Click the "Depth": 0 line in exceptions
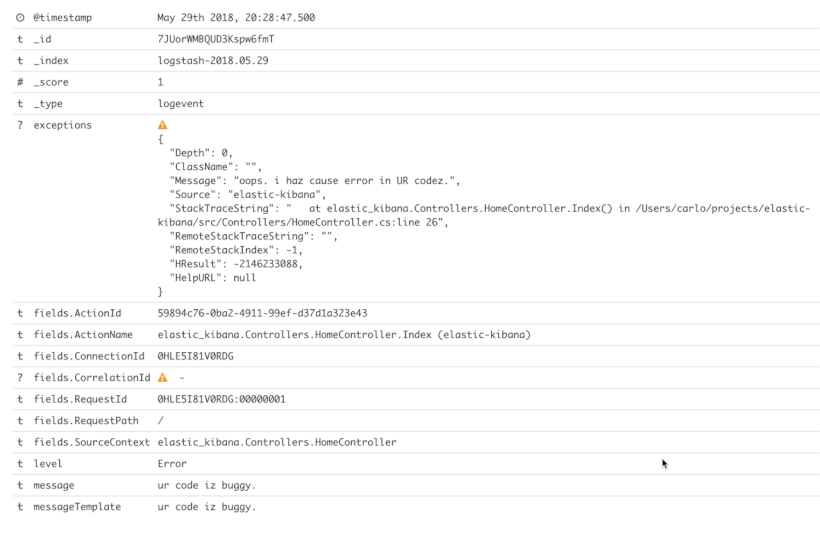The height and width of the screenshot is (536, 820). coord(201,153)
